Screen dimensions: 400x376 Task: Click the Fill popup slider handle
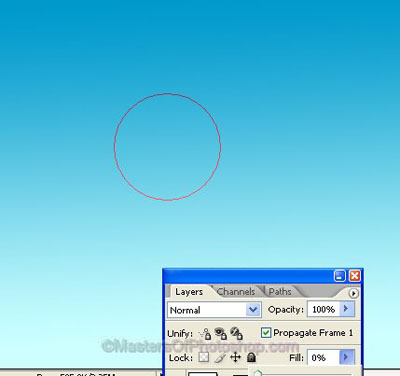pos(258,373)
